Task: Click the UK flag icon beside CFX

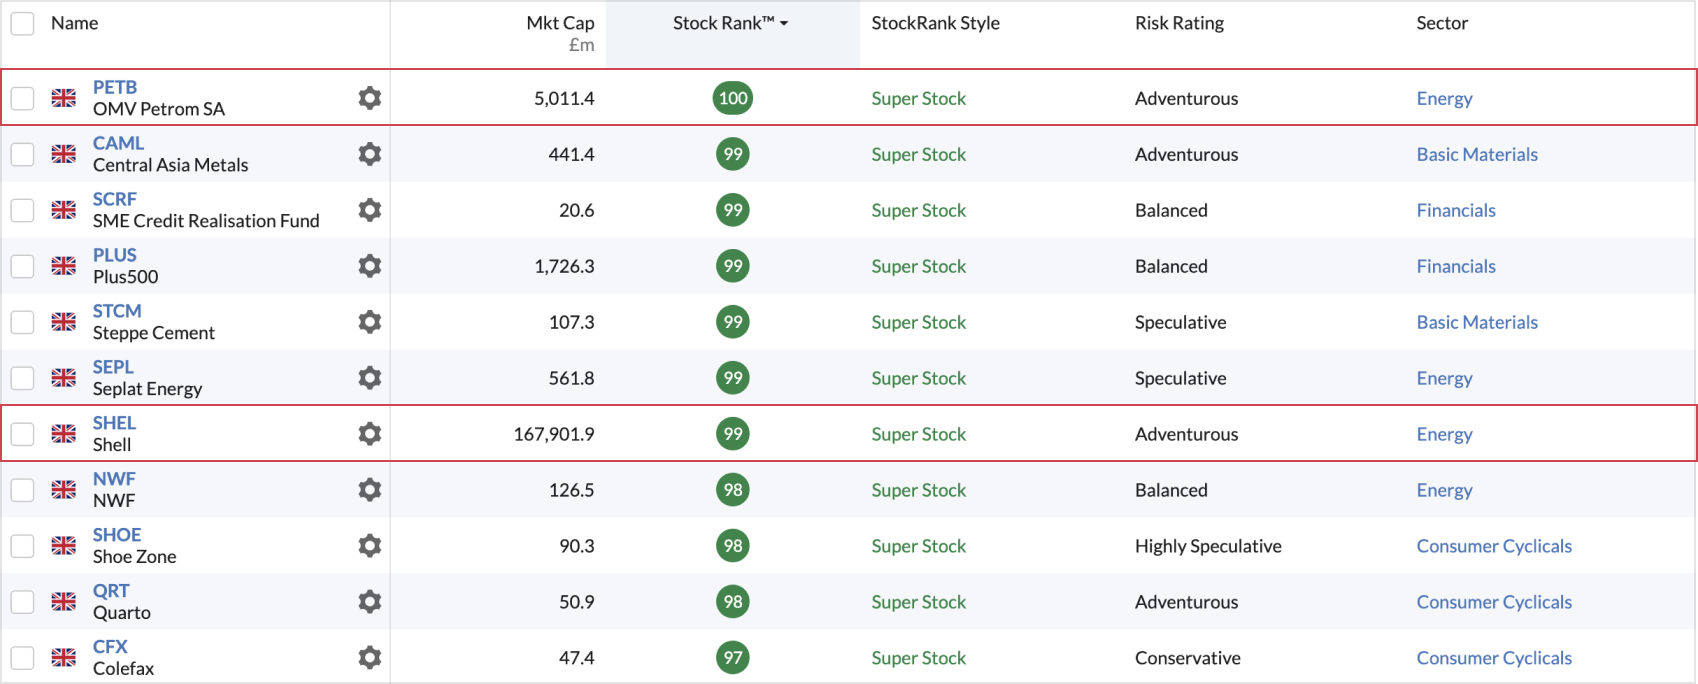Action: [64, 658]
